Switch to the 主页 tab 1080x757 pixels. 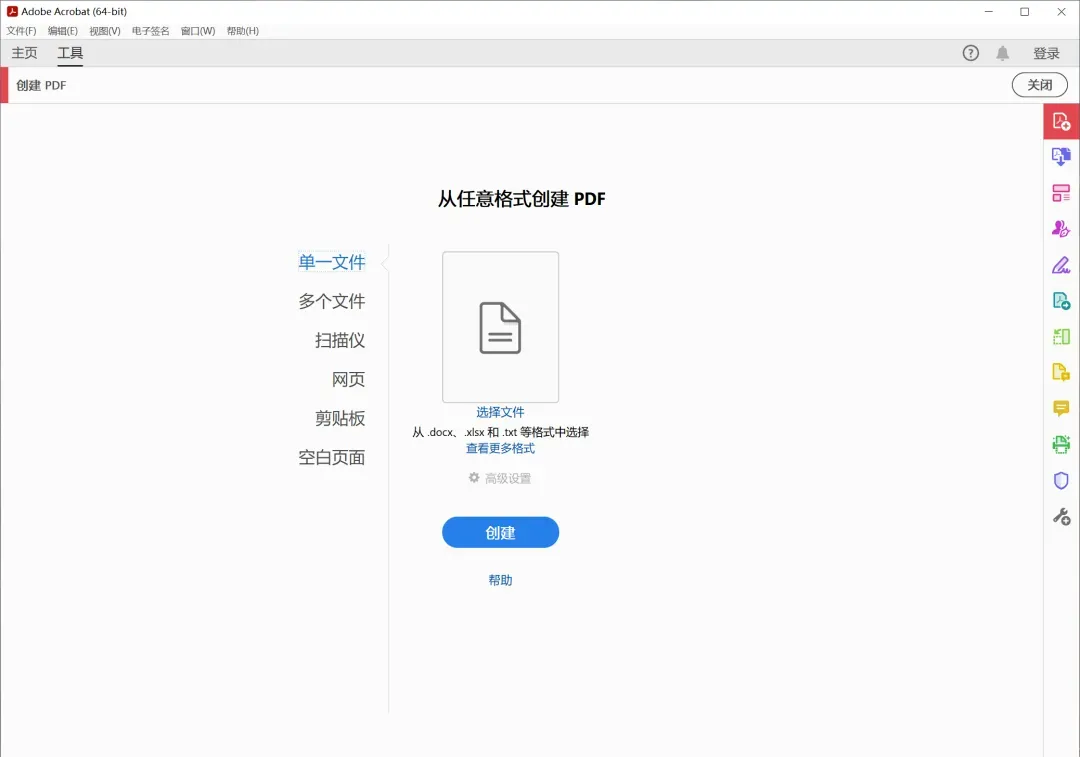point(24,53)
